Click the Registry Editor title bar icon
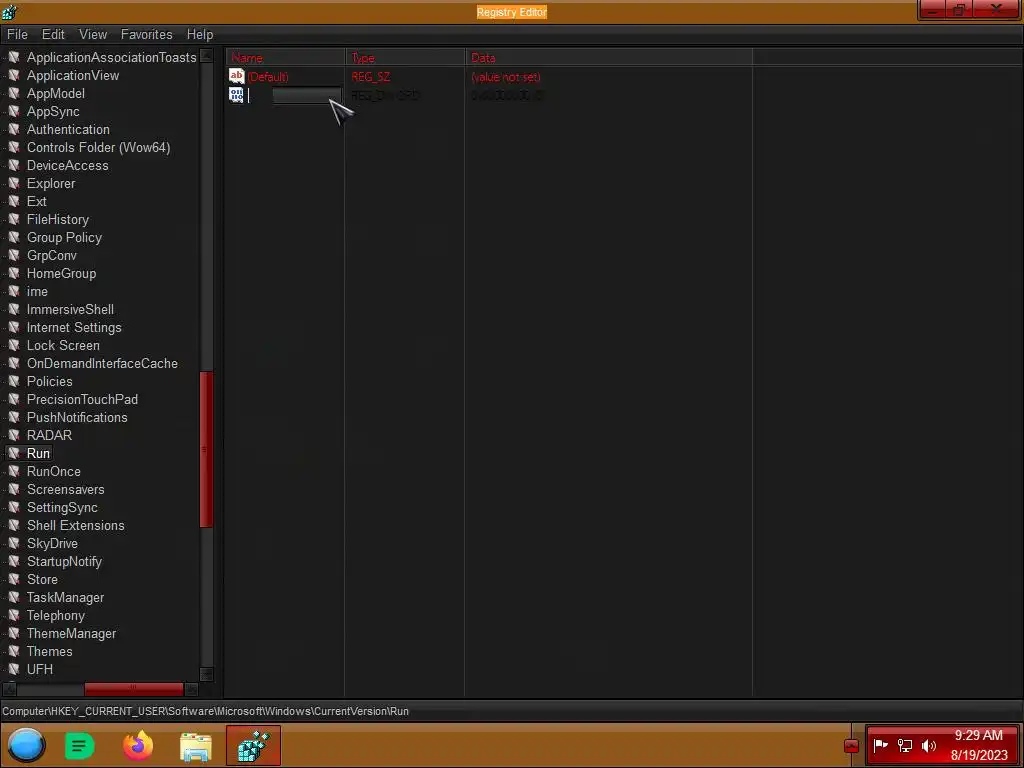The width and height of the screenshot is (1024, 768). tap(10, 11)
